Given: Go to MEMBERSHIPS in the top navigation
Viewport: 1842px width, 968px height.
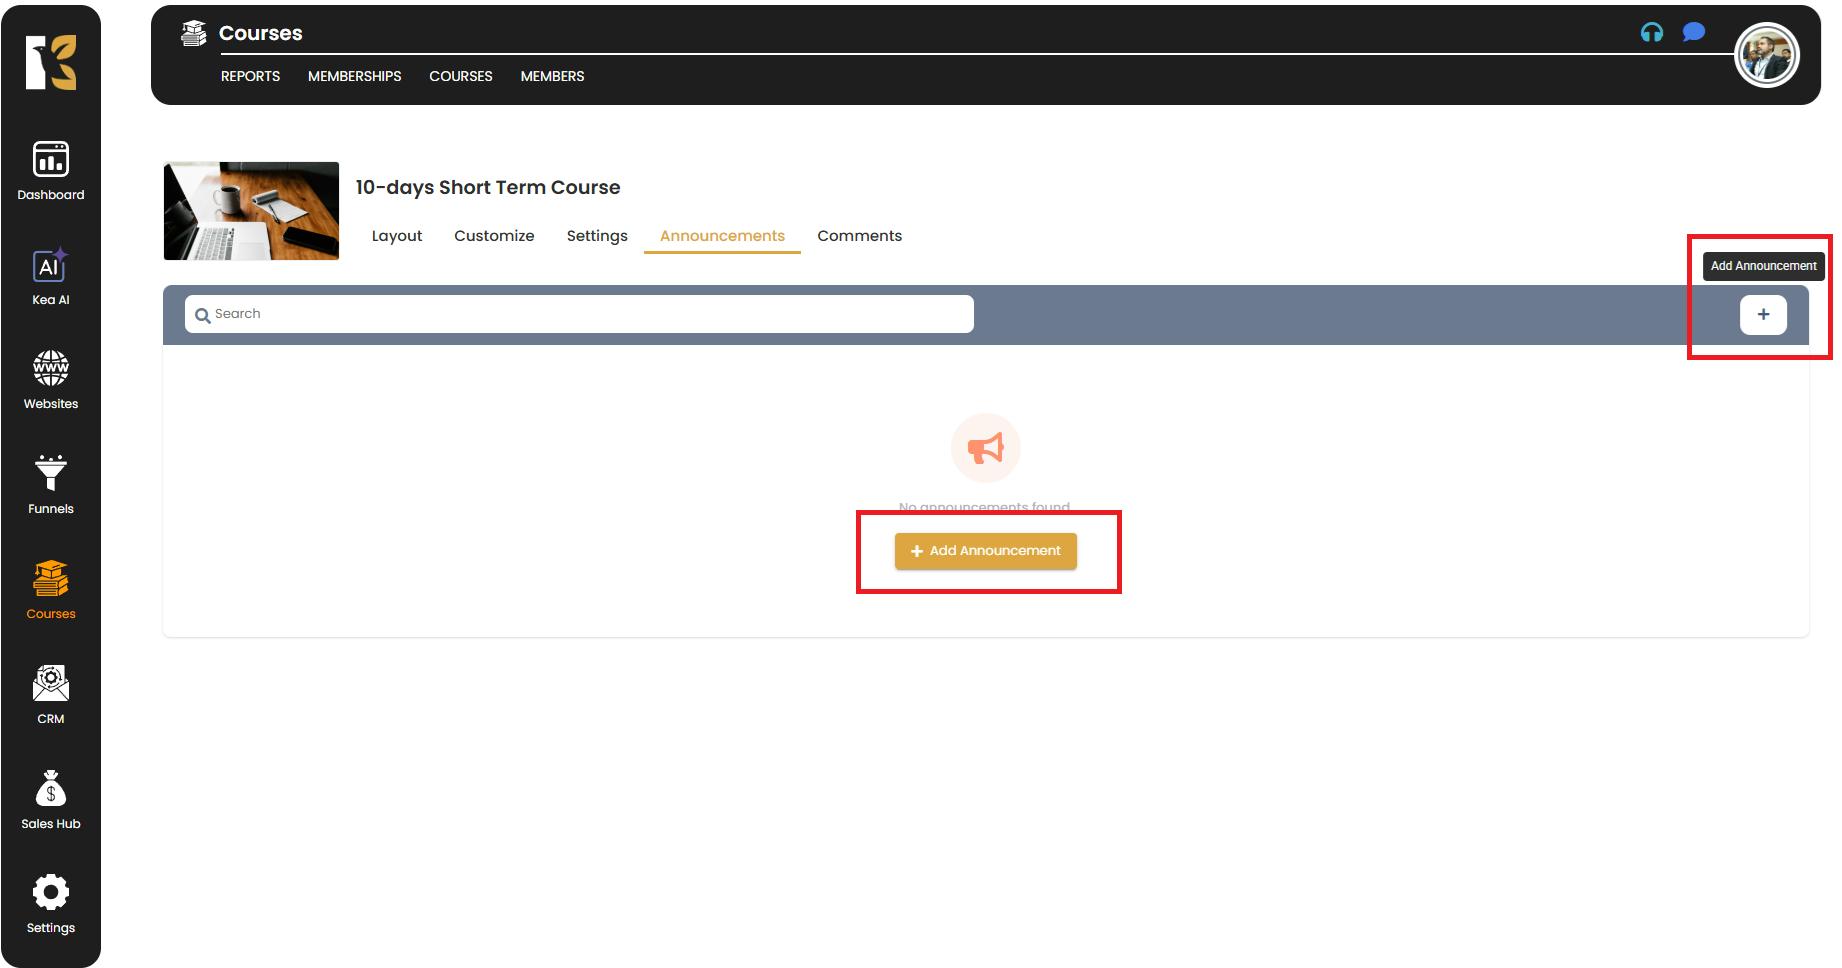Looking at the screenshot, I should (x=354, y=76).
